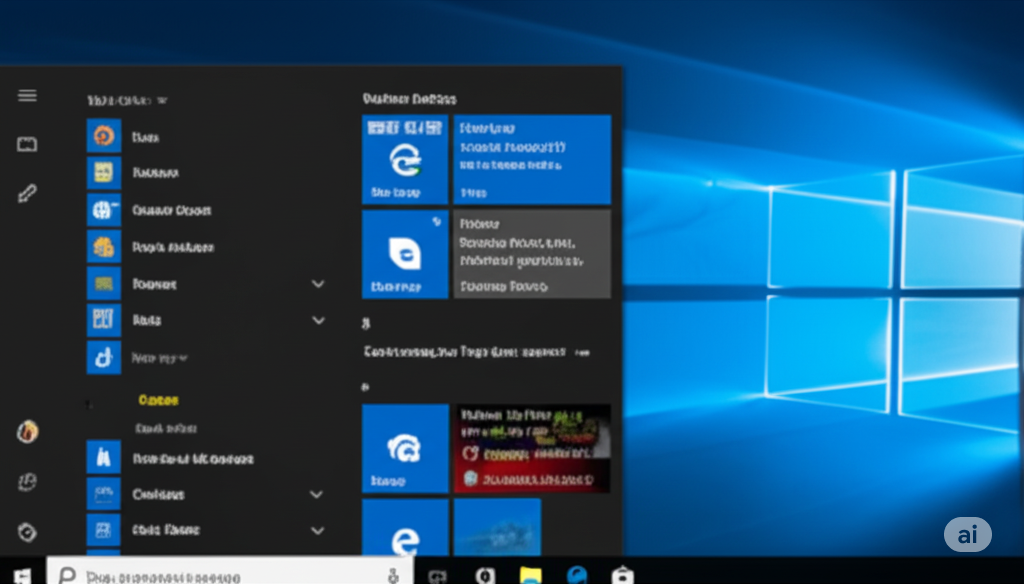This screenshot has width=1024, height=584.
Task: Click the yellow heading in the app list
Action: tap(158, 400)
